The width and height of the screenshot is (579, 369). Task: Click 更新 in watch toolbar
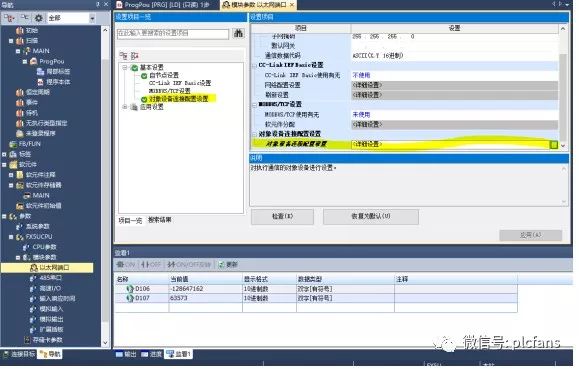pos(228,265)
